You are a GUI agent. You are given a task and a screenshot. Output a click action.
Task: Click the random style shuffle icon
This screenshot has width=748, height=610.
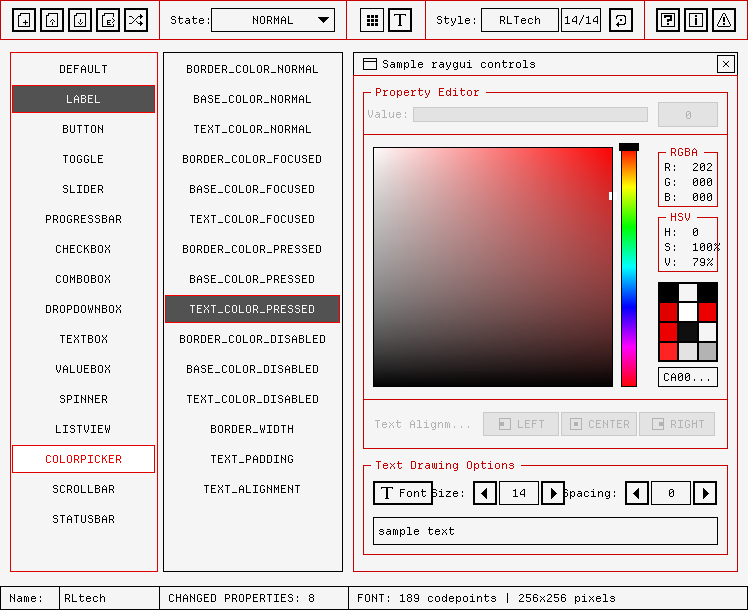136,20
